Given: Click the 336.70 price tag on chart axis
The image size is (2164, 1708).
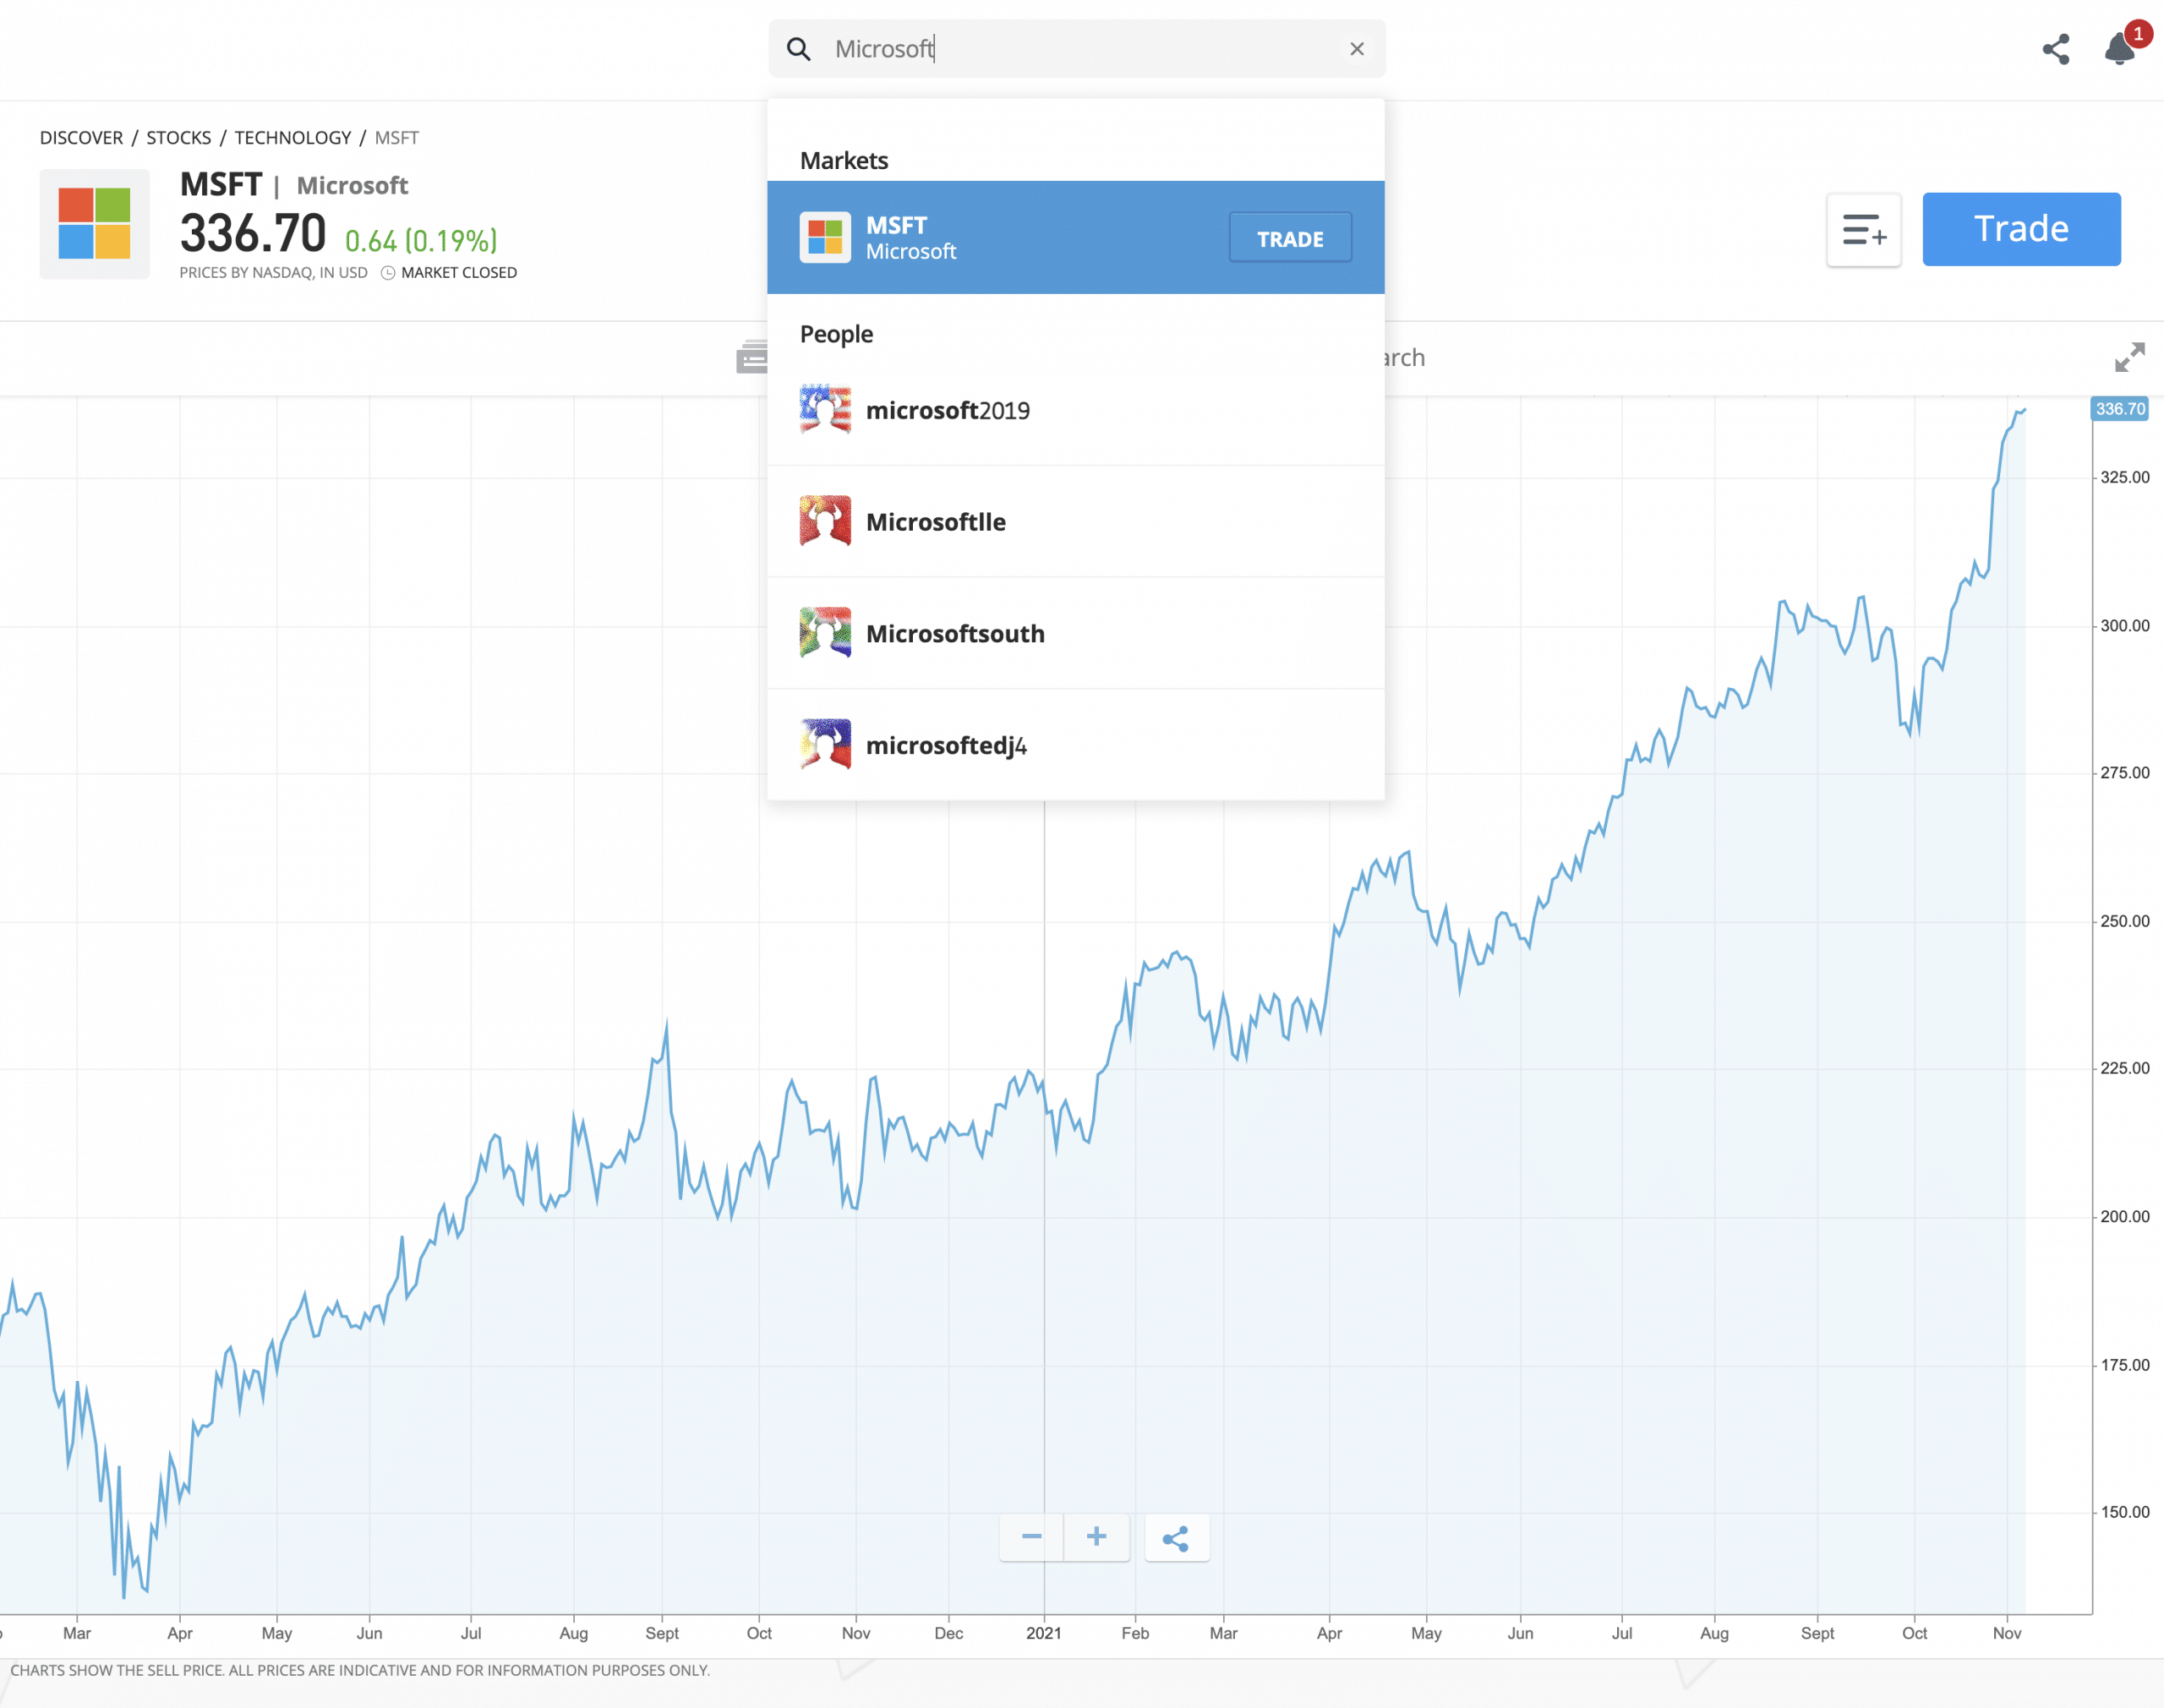Looking at the screenshot, I should (x=2119, y=409).
